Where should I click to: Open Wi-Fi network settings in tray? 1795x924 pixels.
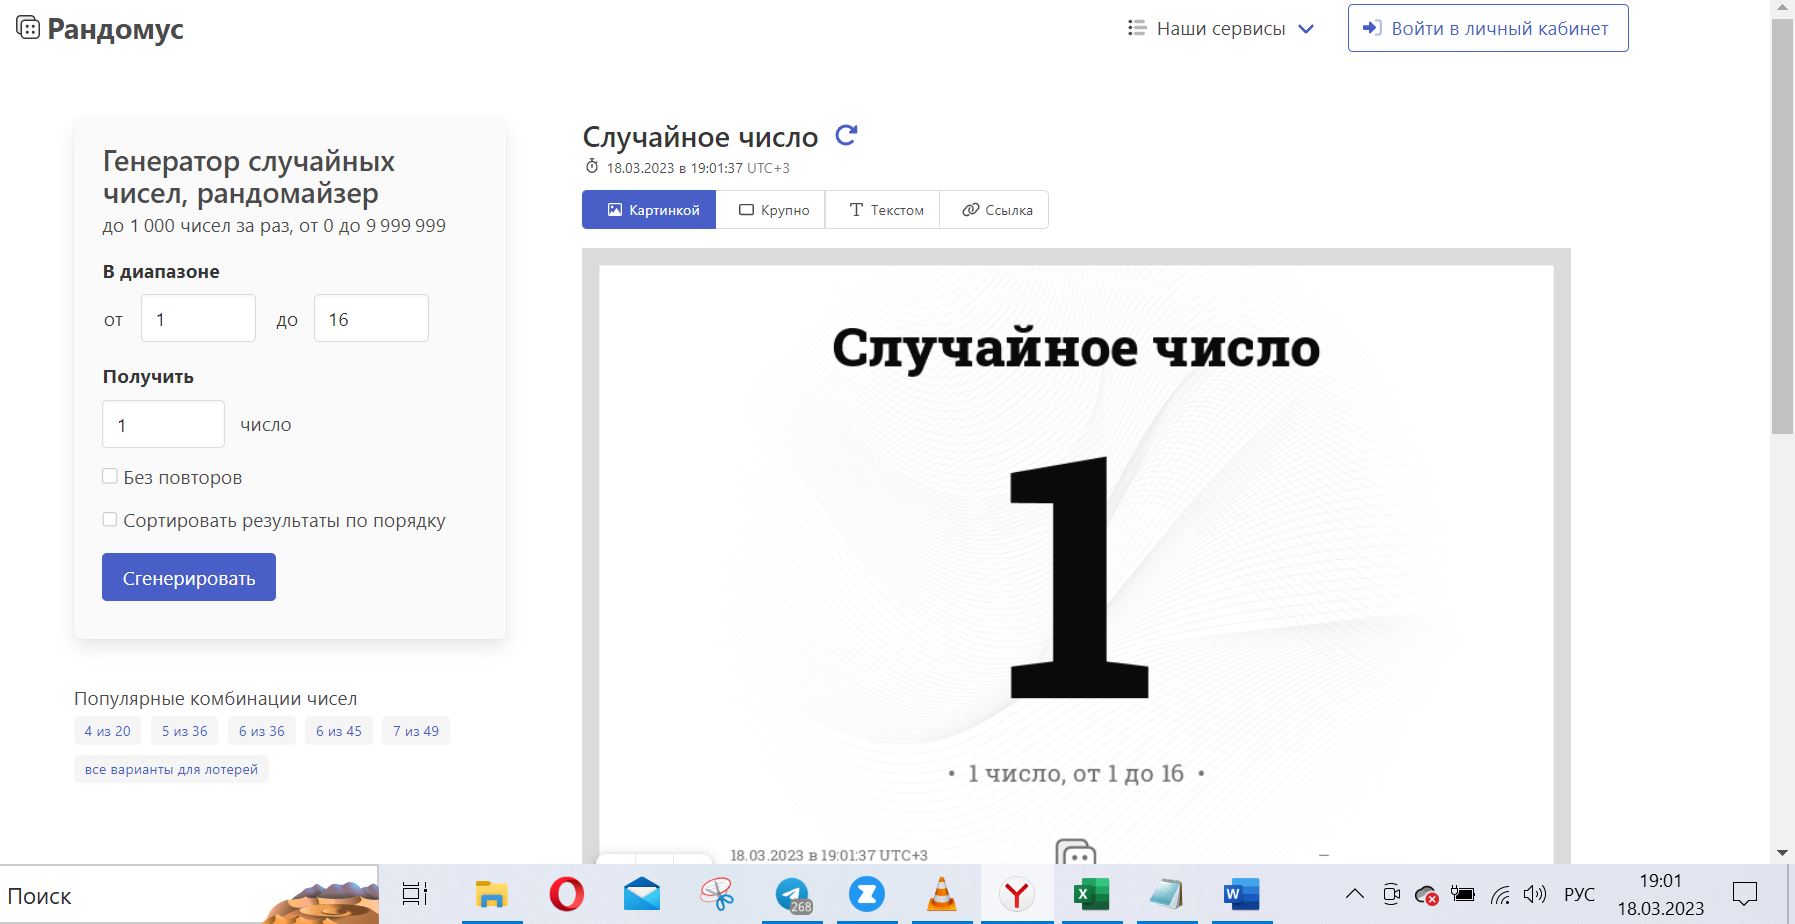1500,894
